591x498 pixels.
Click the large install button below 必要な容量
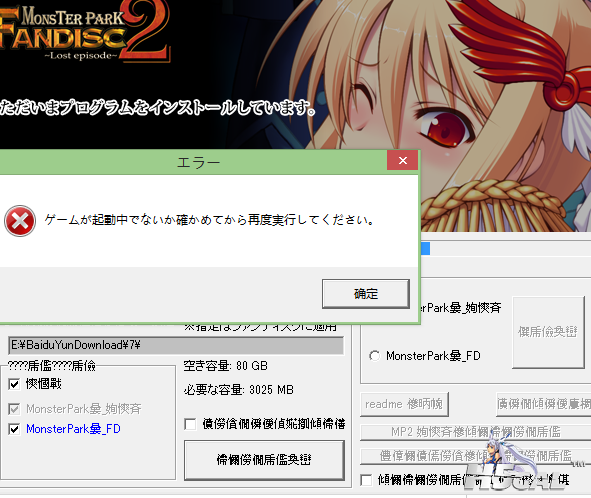[x=264, y=460]
